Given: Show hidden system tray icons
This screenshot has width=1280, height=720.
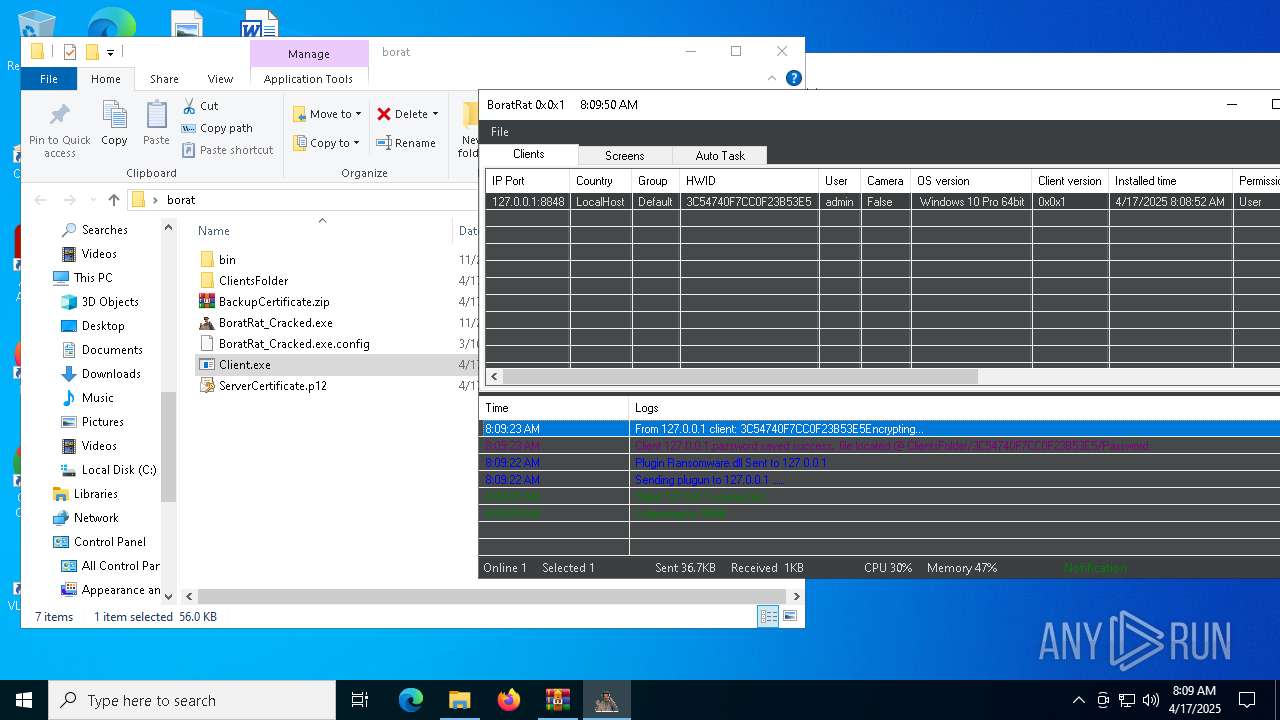Looking at the screenshot, I should pyautogui.click(x=1078, y=700).
